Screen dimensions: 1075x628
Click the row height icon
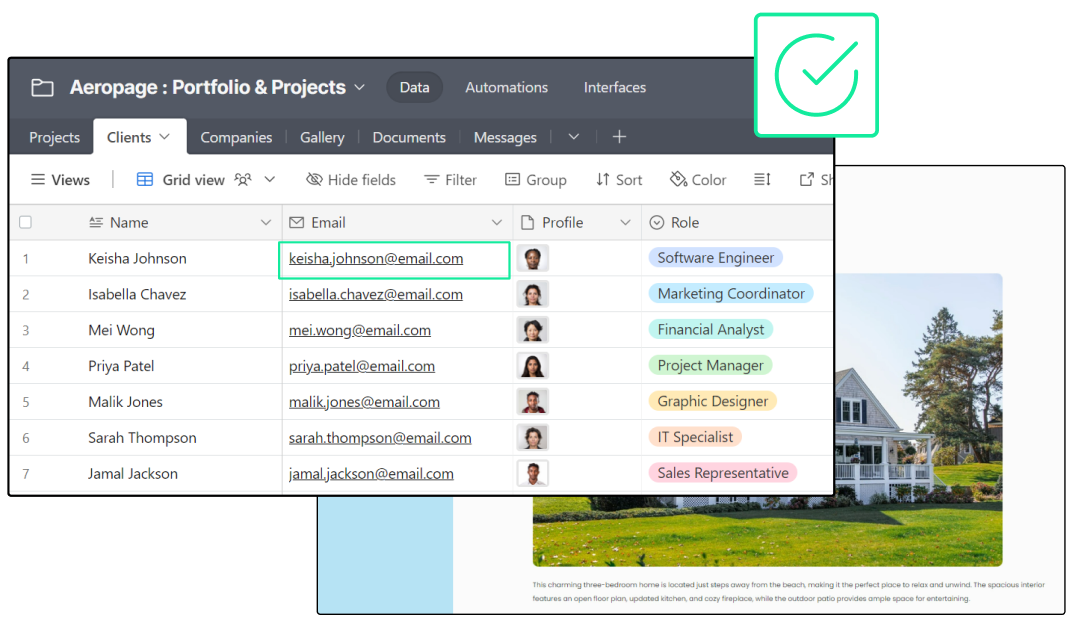click(762, 180)
